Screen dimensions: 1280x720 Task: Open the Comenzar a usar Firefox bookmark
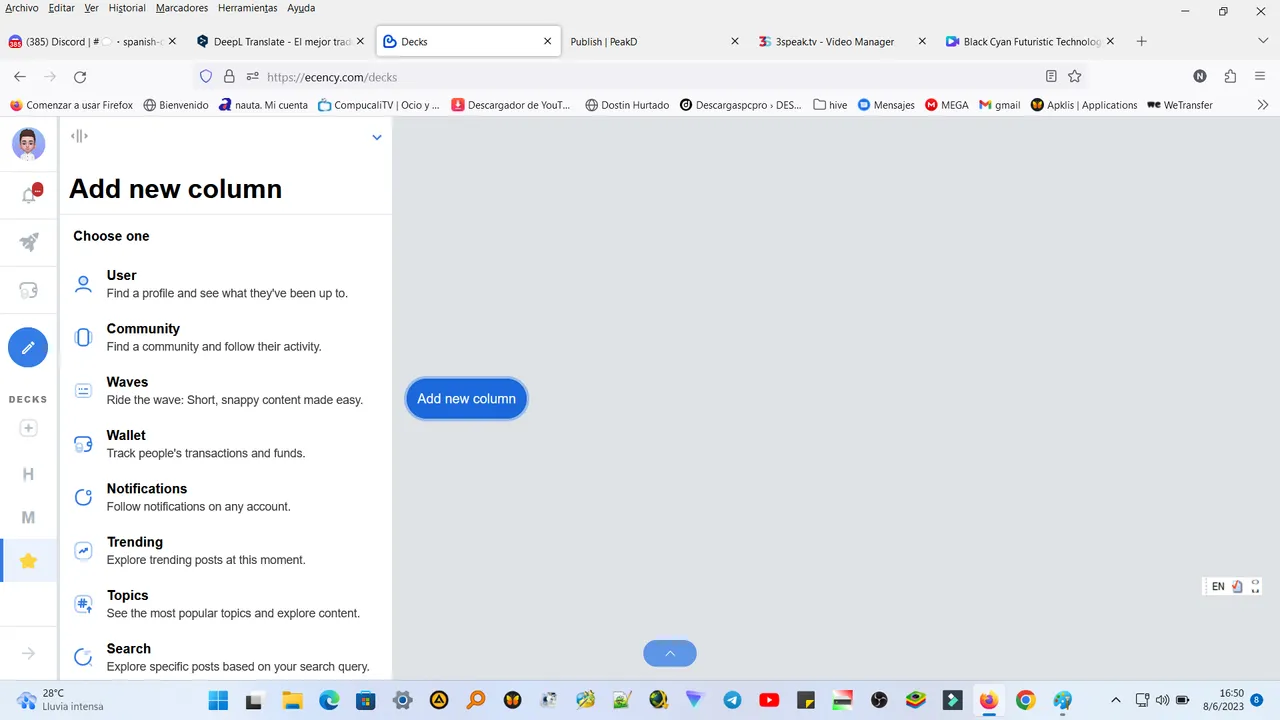(x=71, y=105)
